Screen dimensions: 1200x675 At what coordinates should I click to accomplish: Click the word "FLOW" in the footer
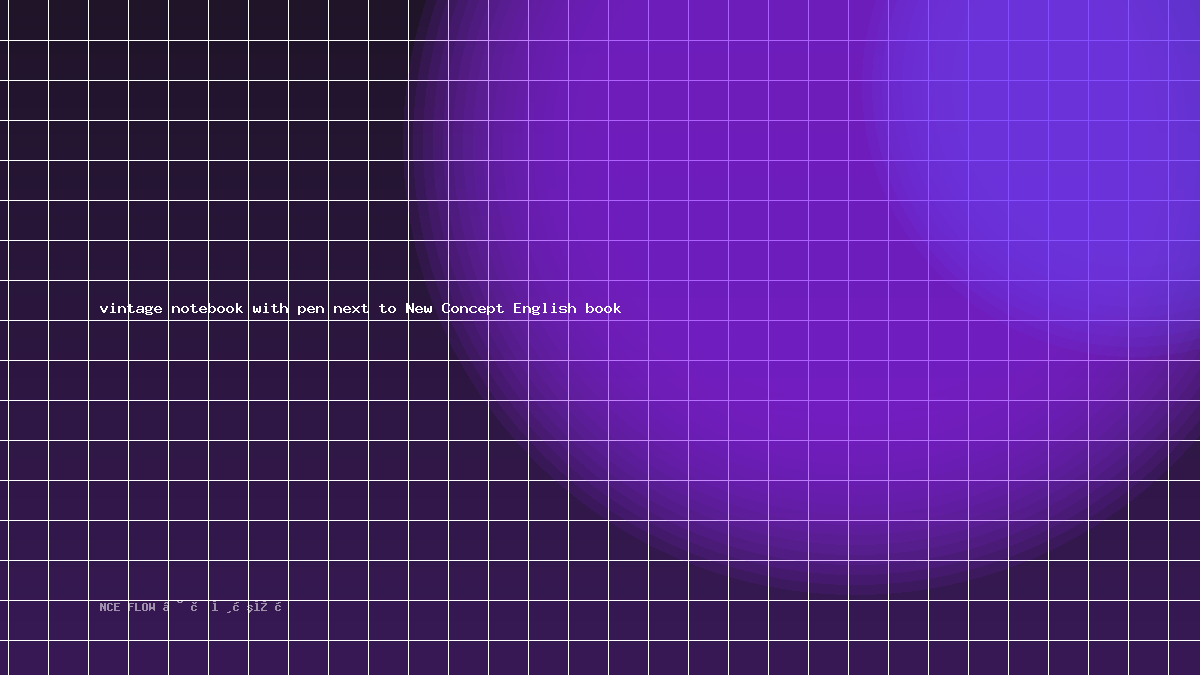[x=141, y=607]
